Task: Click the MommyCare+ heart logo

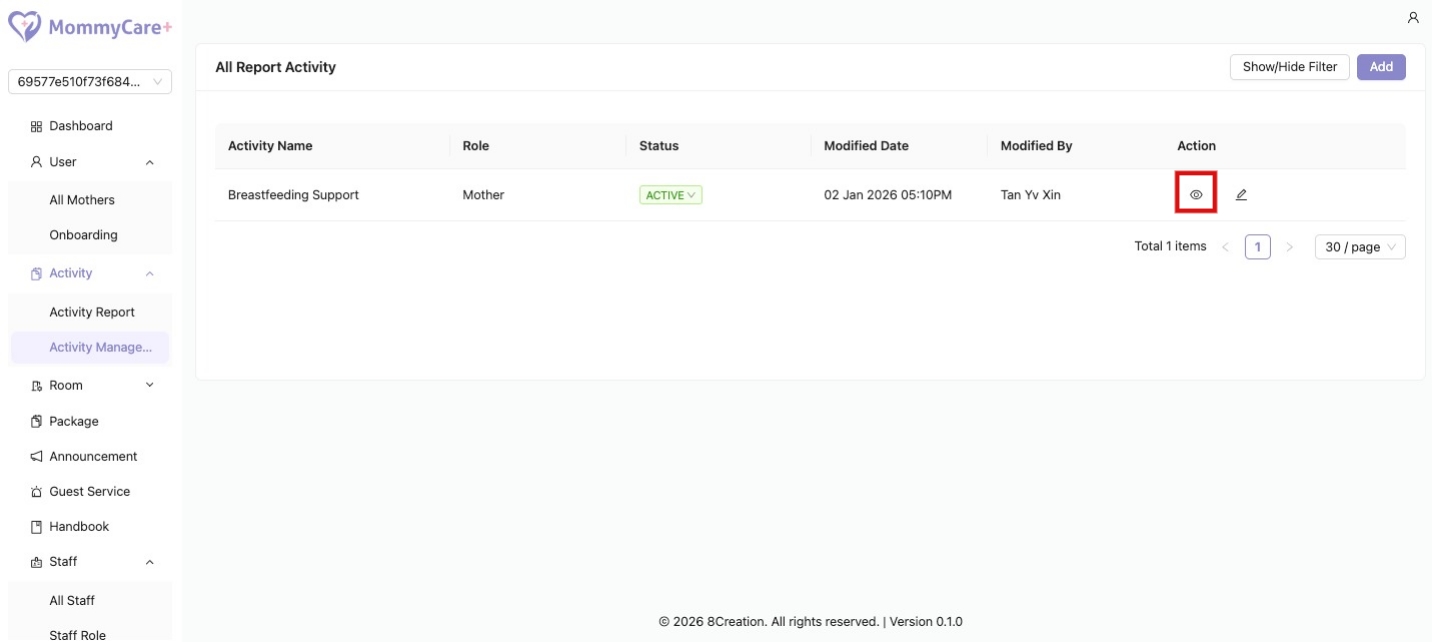Action: [24, 26]
